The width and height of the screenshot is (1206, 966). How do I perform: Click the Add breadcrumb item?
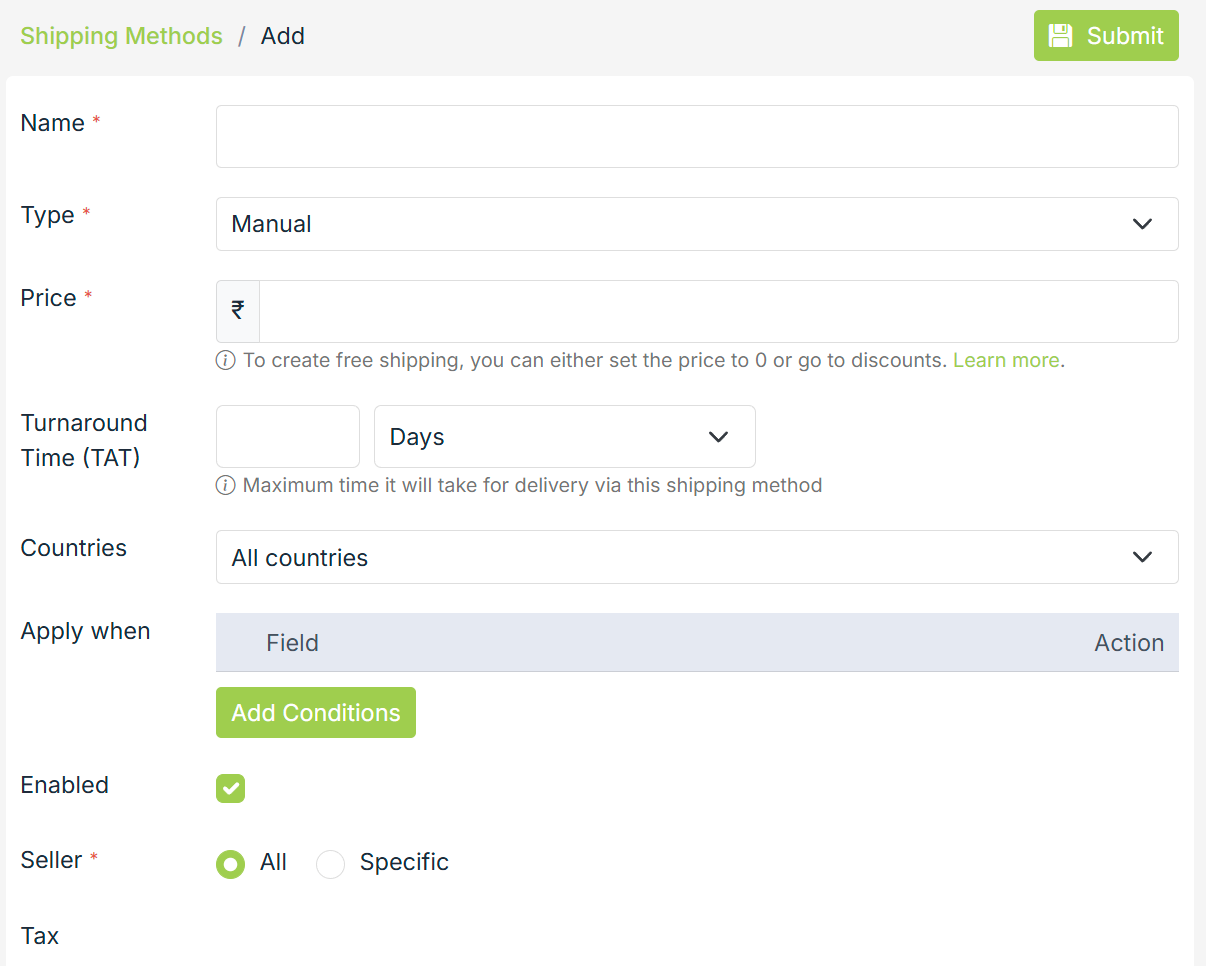pyautogui.click(x=283, y=36)
